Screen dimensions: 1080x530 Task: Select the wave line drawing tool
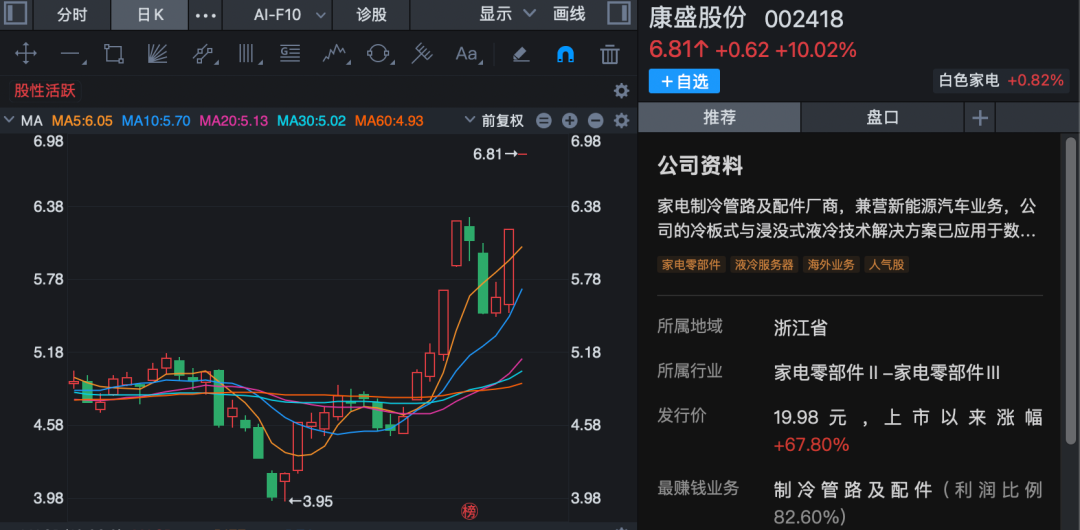(334, 54)
